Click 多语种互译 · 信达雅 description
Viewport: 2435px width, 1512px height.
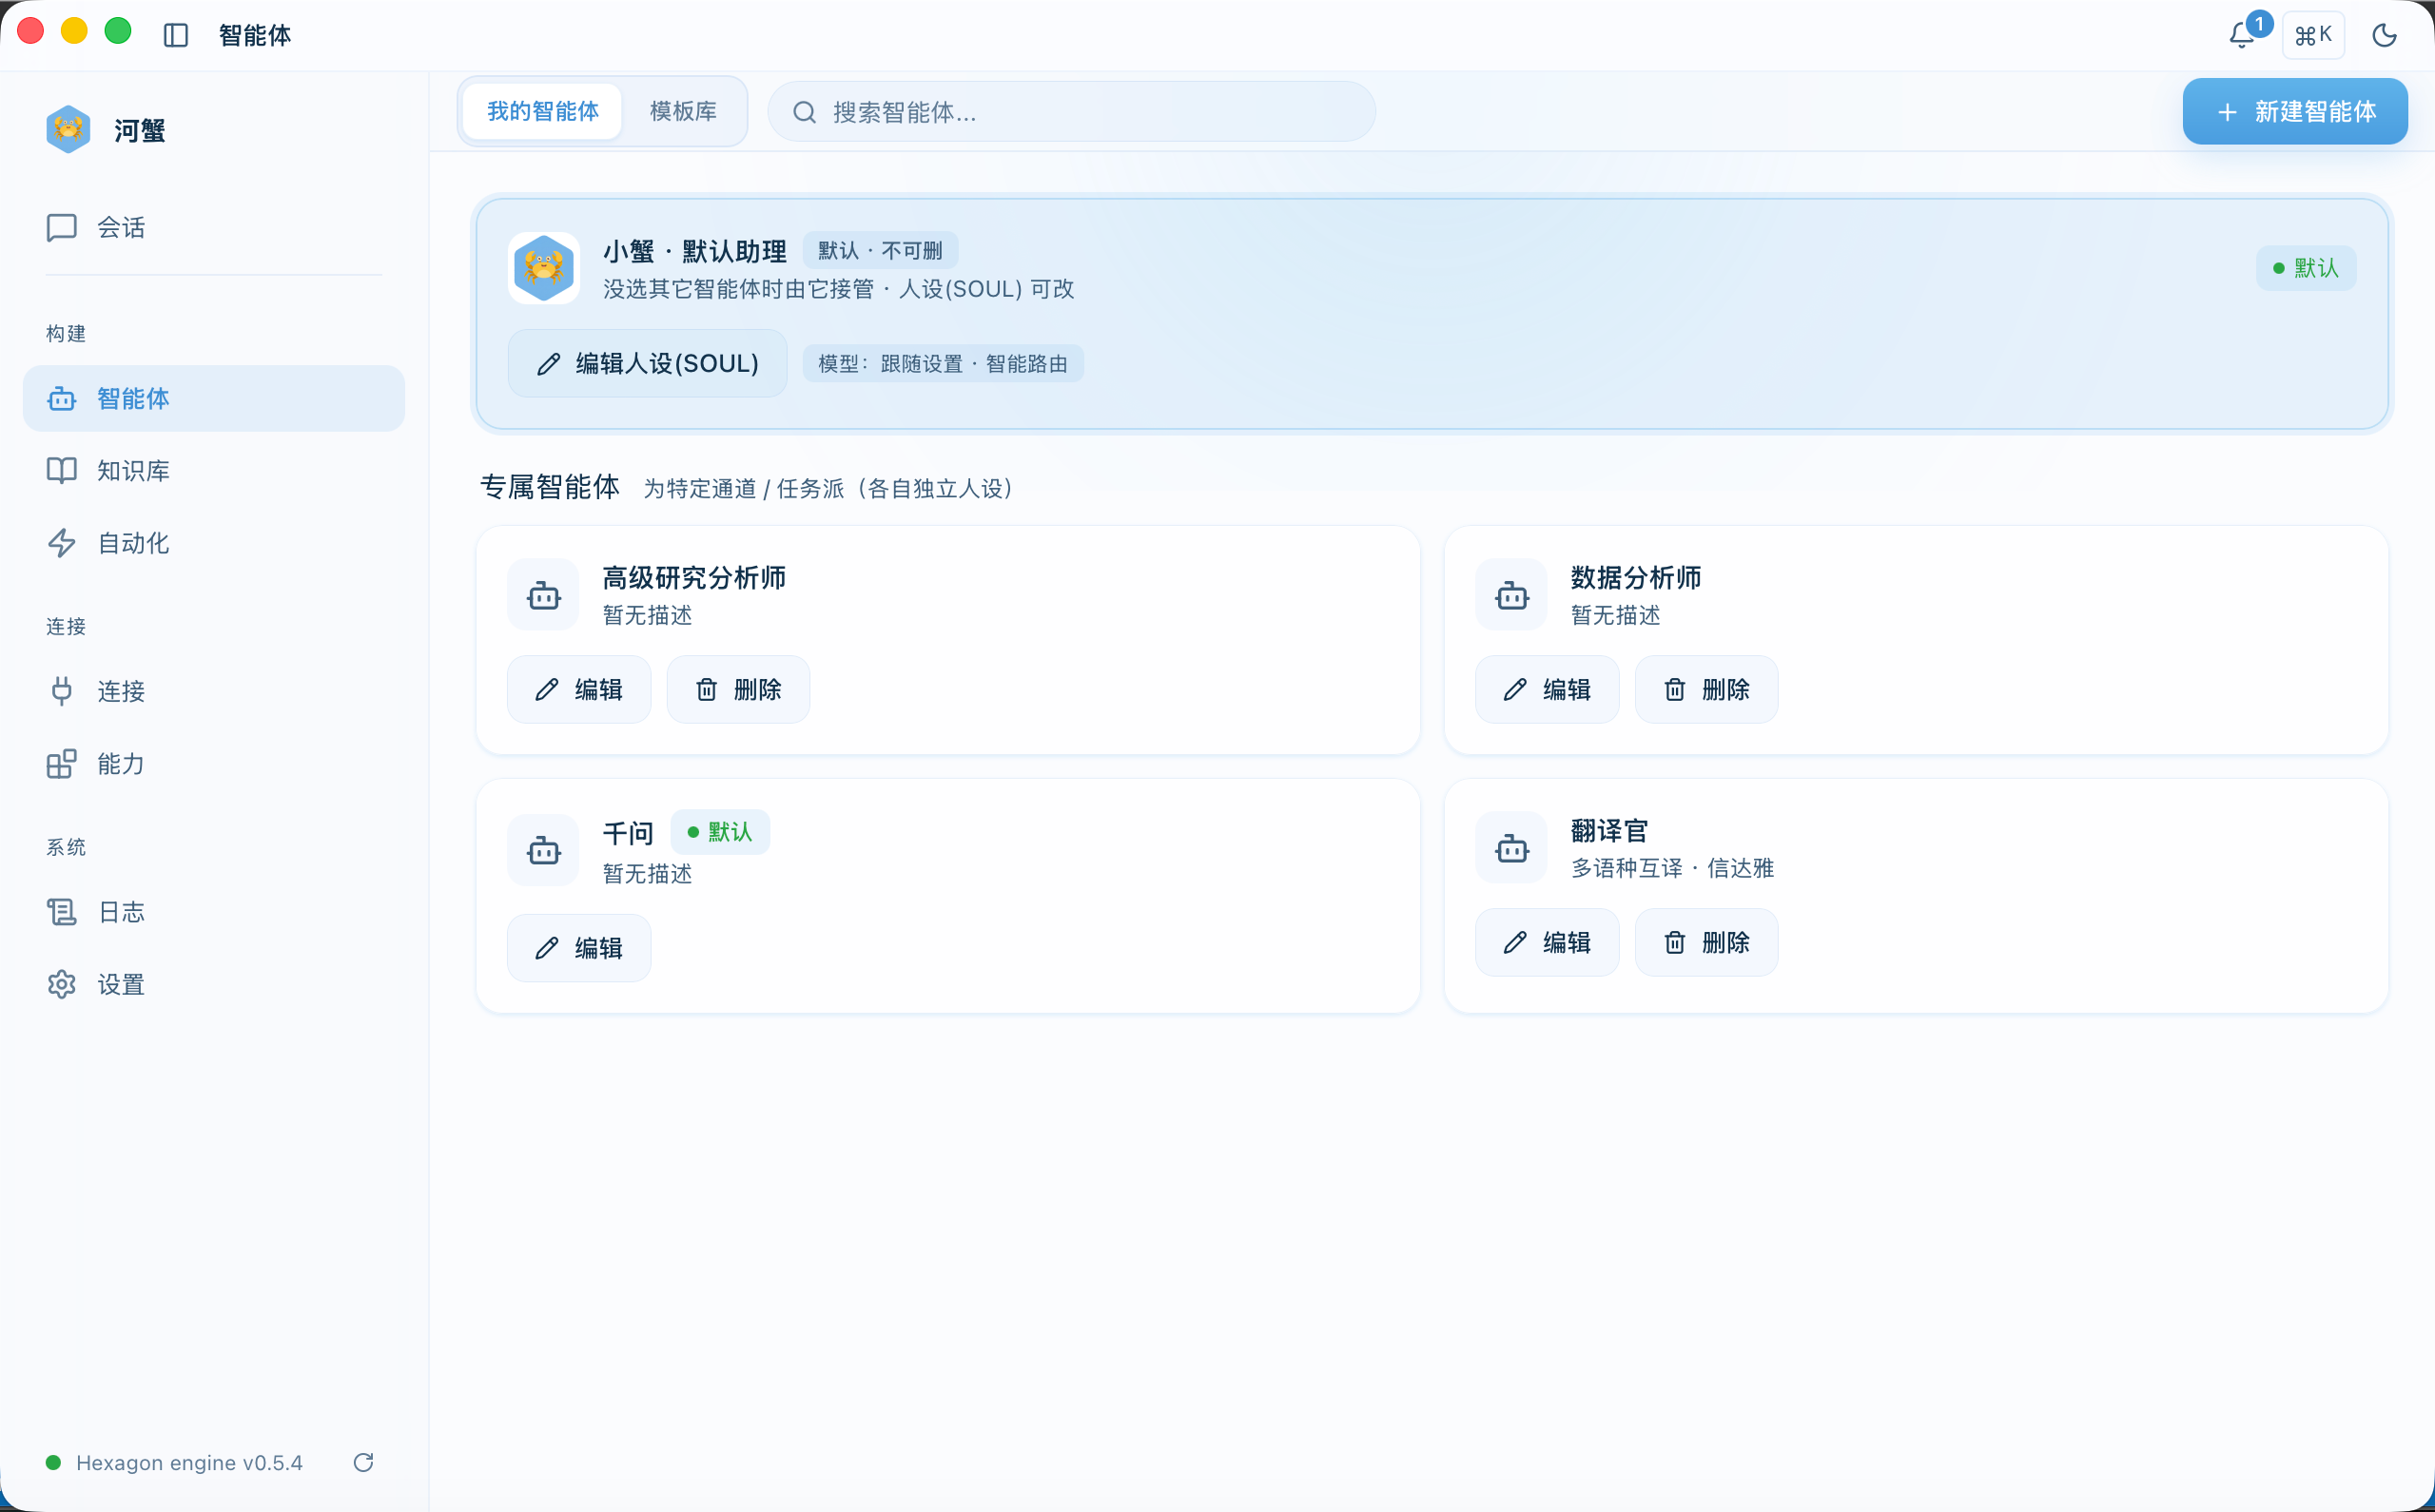[1673, 868]
